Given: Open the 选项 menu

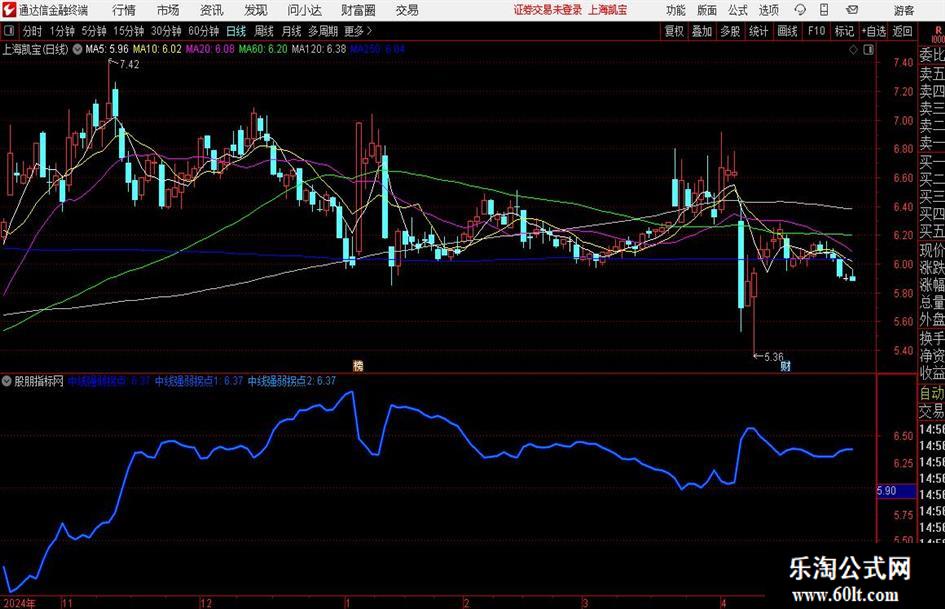Looking at the screenshot, I should 768,10.
